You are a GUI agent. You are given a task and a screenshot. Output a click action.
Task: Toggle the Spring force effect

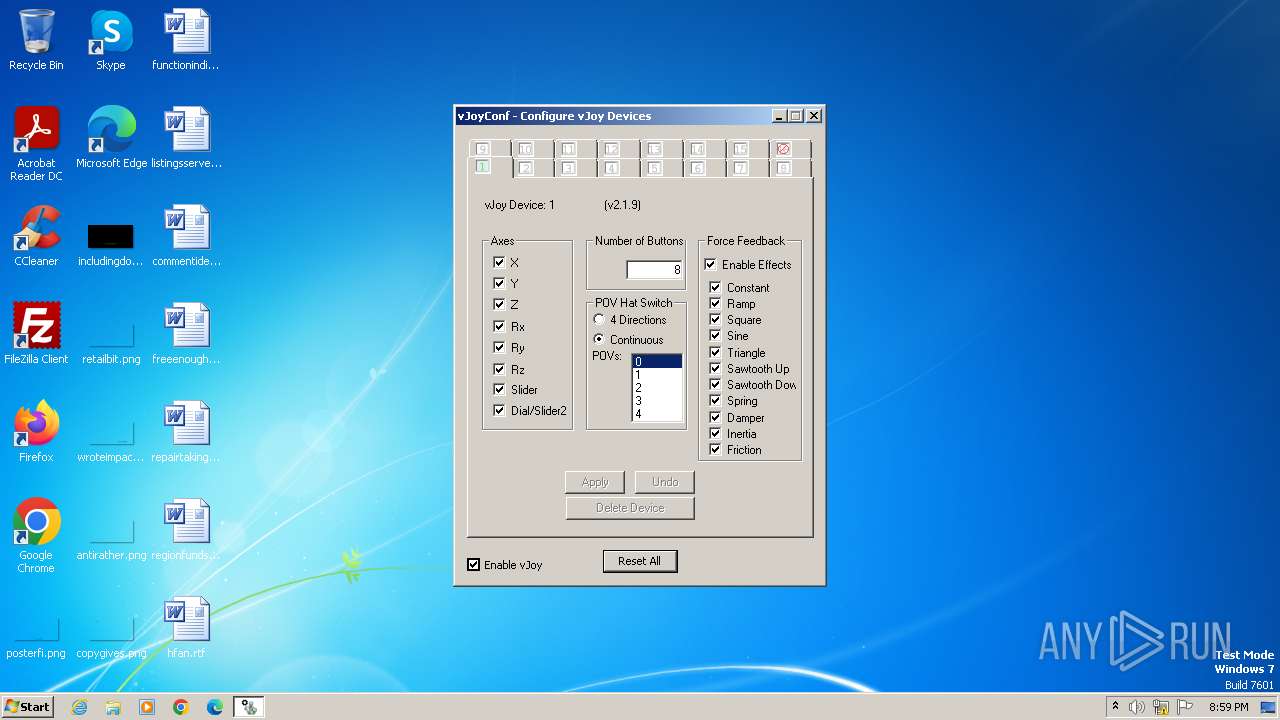(x=715, y=400)
